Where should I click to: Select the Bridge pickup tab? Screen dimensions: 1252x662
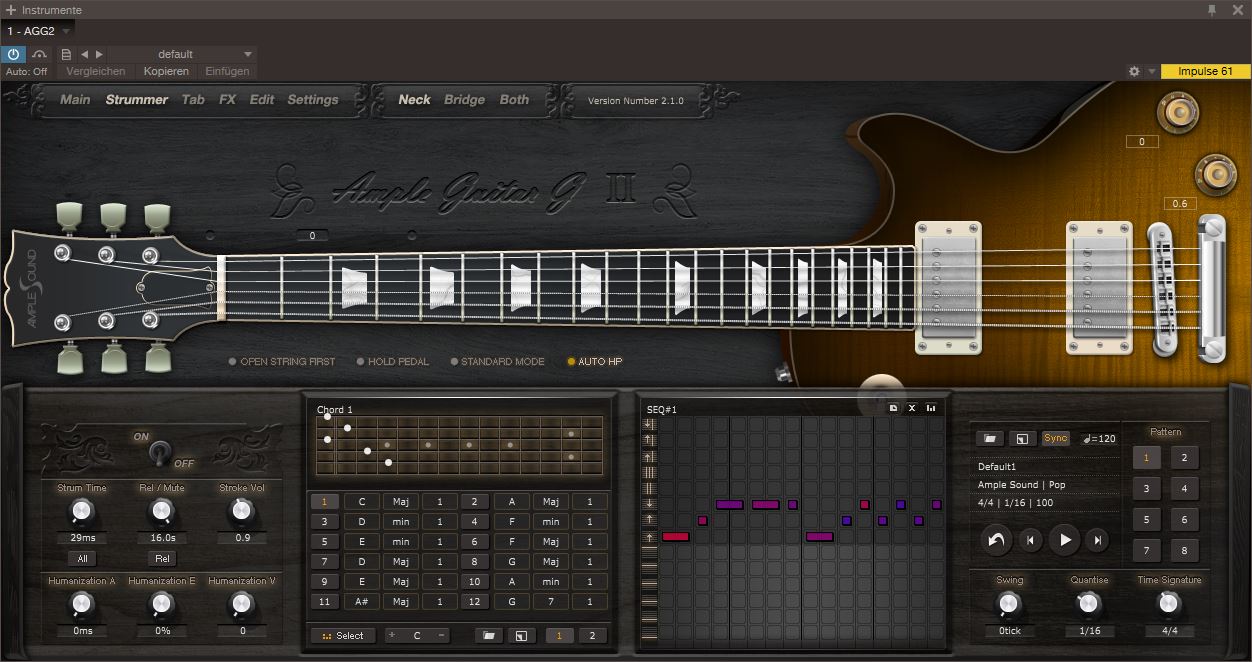[464, 99]
